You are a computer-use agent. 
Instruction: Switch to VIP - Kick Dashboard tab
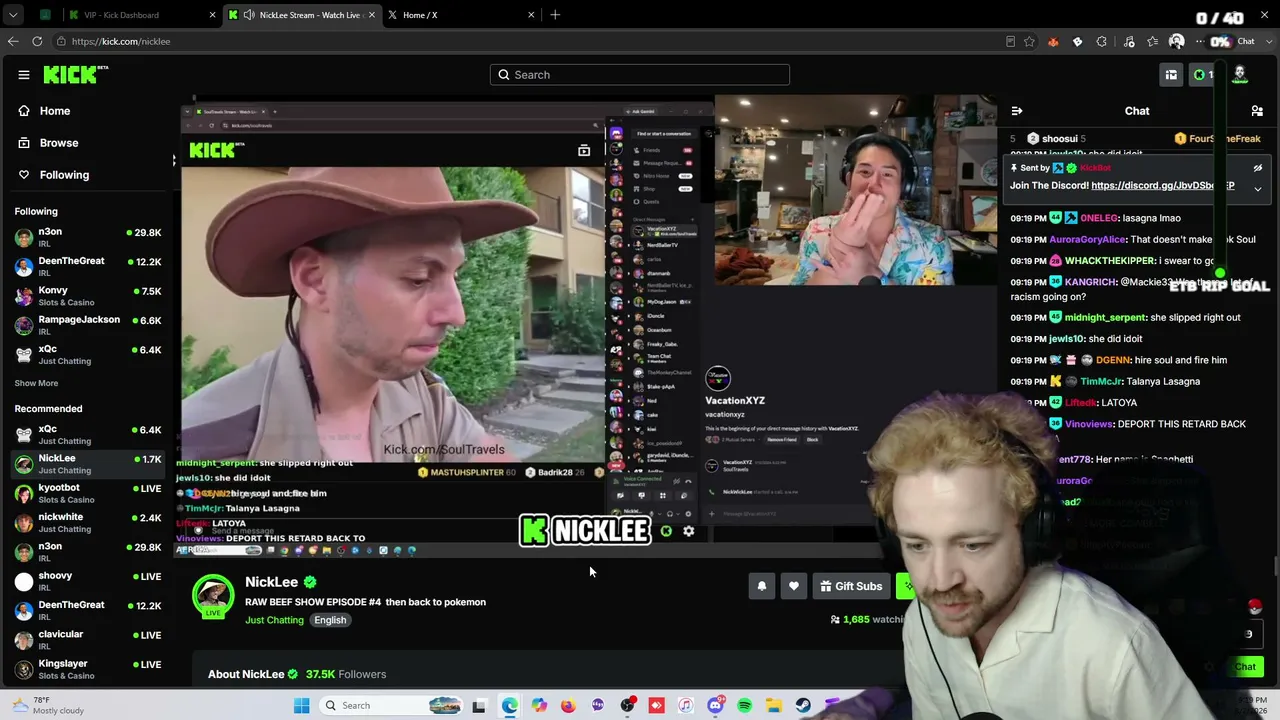coord(140,15)
